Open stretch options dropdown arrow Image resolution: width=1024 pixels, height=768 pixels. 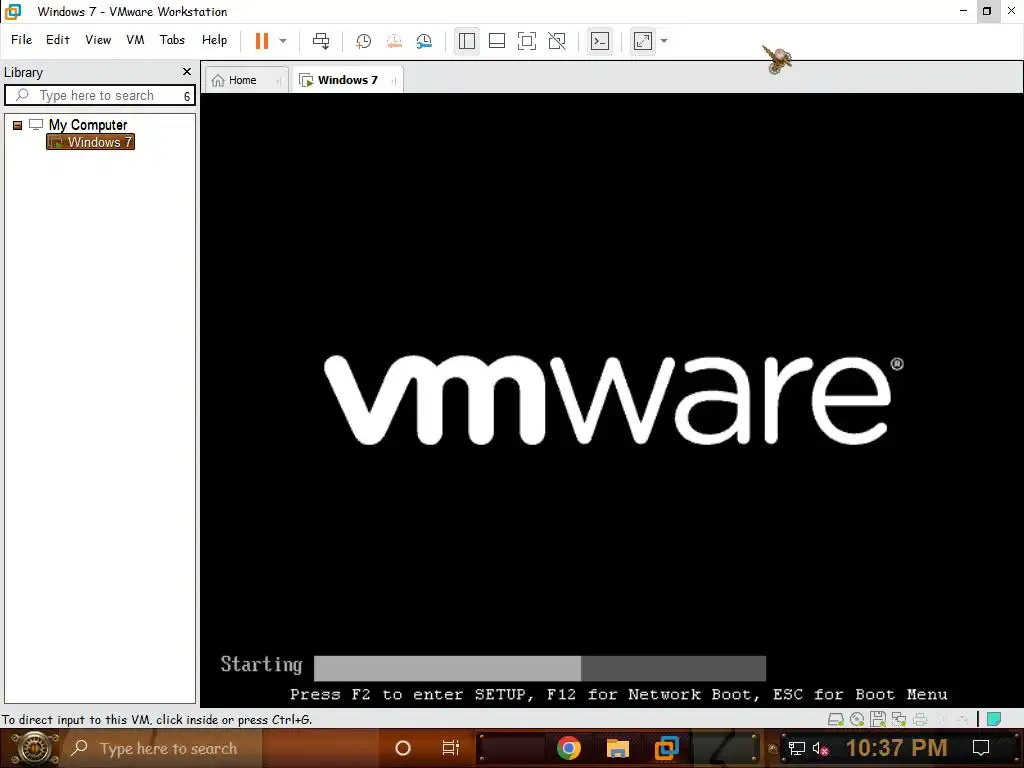click(664, 41)
